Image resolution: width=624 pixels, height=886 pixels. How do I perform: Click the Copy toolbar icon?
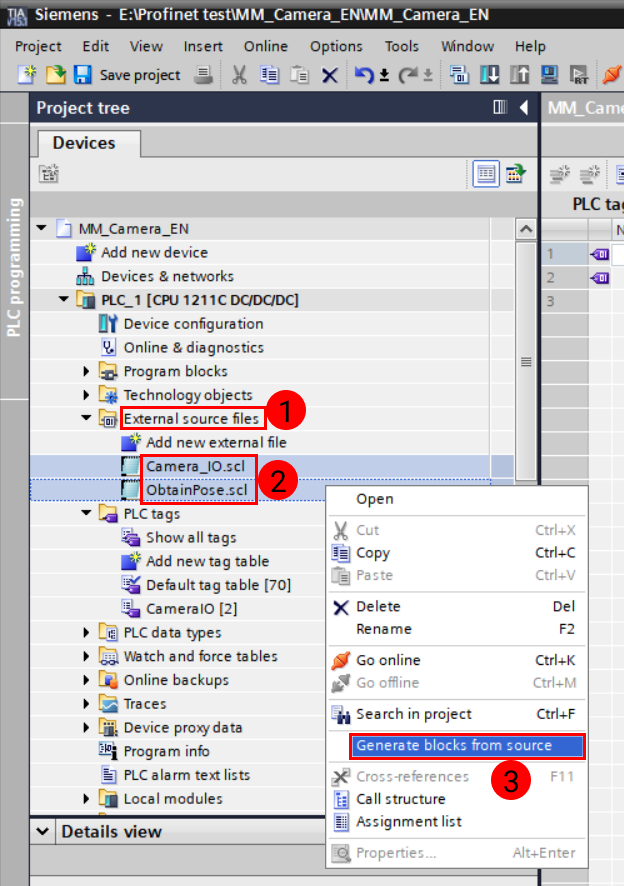[x=269, y=75]
